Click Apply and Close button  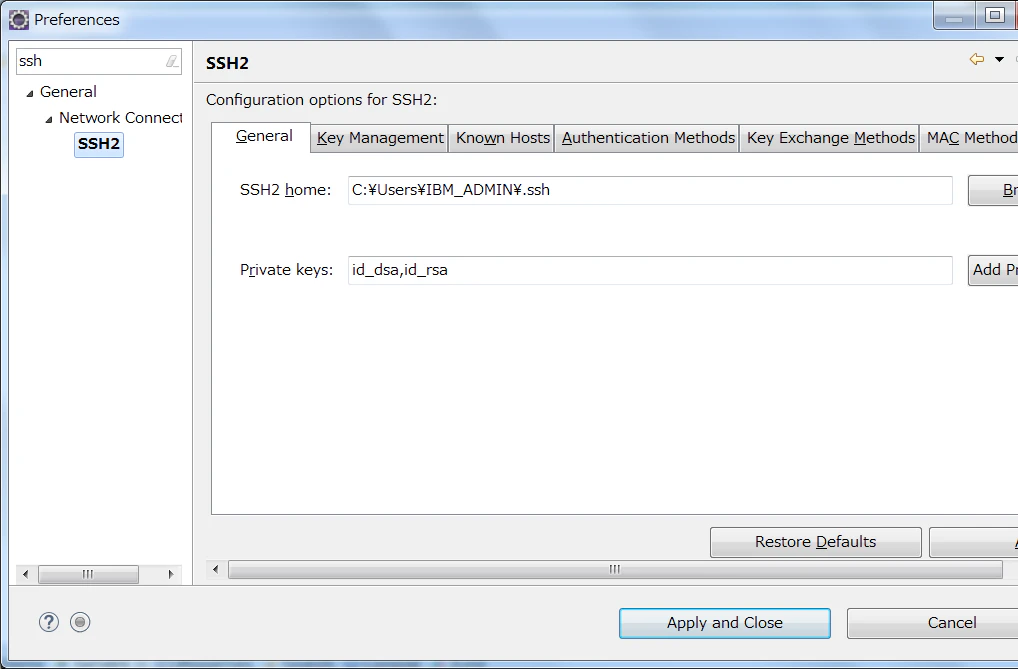click(x=725, y=624)
